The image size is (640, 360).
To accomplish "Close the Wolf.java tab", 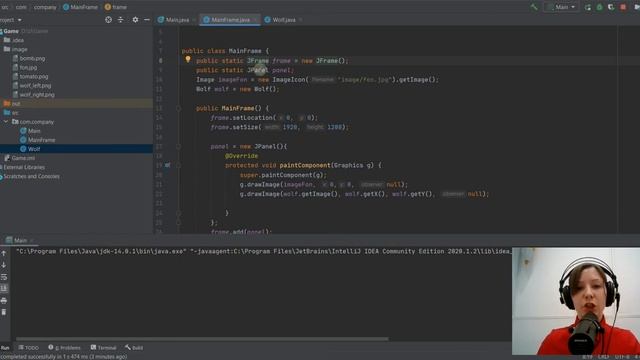I will tap(301, 20).
